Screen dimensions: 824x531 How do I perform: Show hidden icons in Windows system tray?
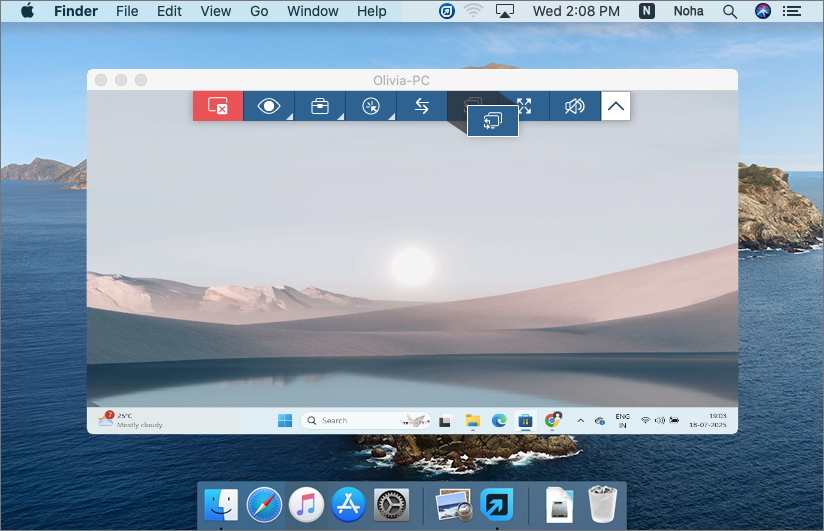tap(580, 421)
